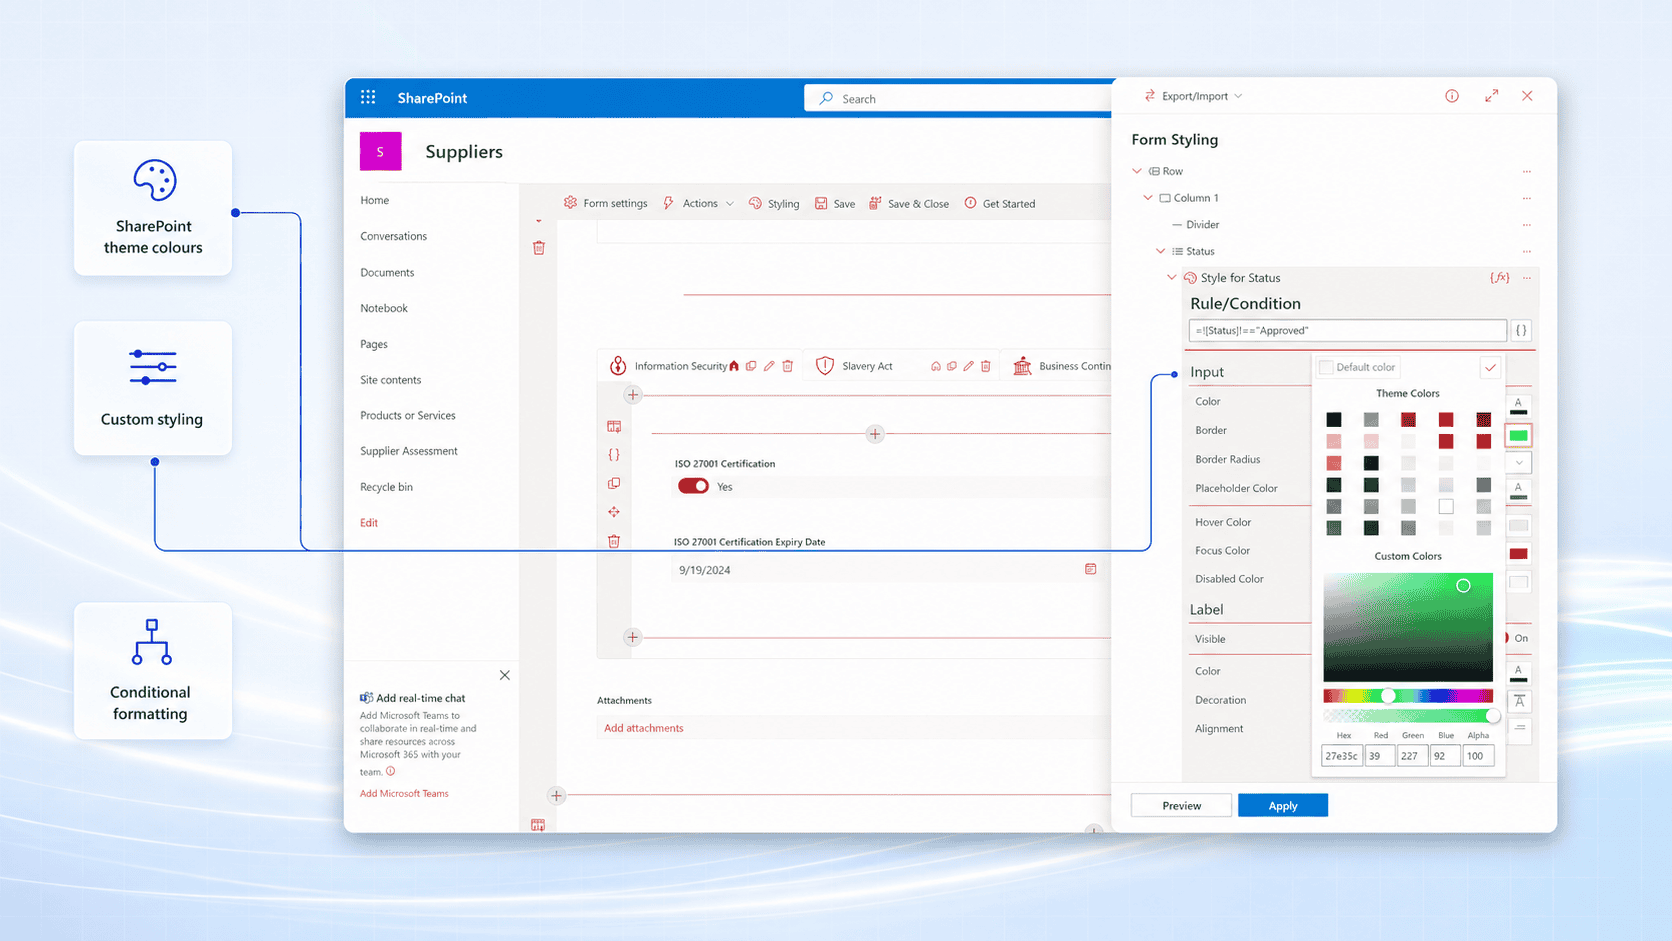
Task: Open the Border Radius dropdown
Action: 1519,463
